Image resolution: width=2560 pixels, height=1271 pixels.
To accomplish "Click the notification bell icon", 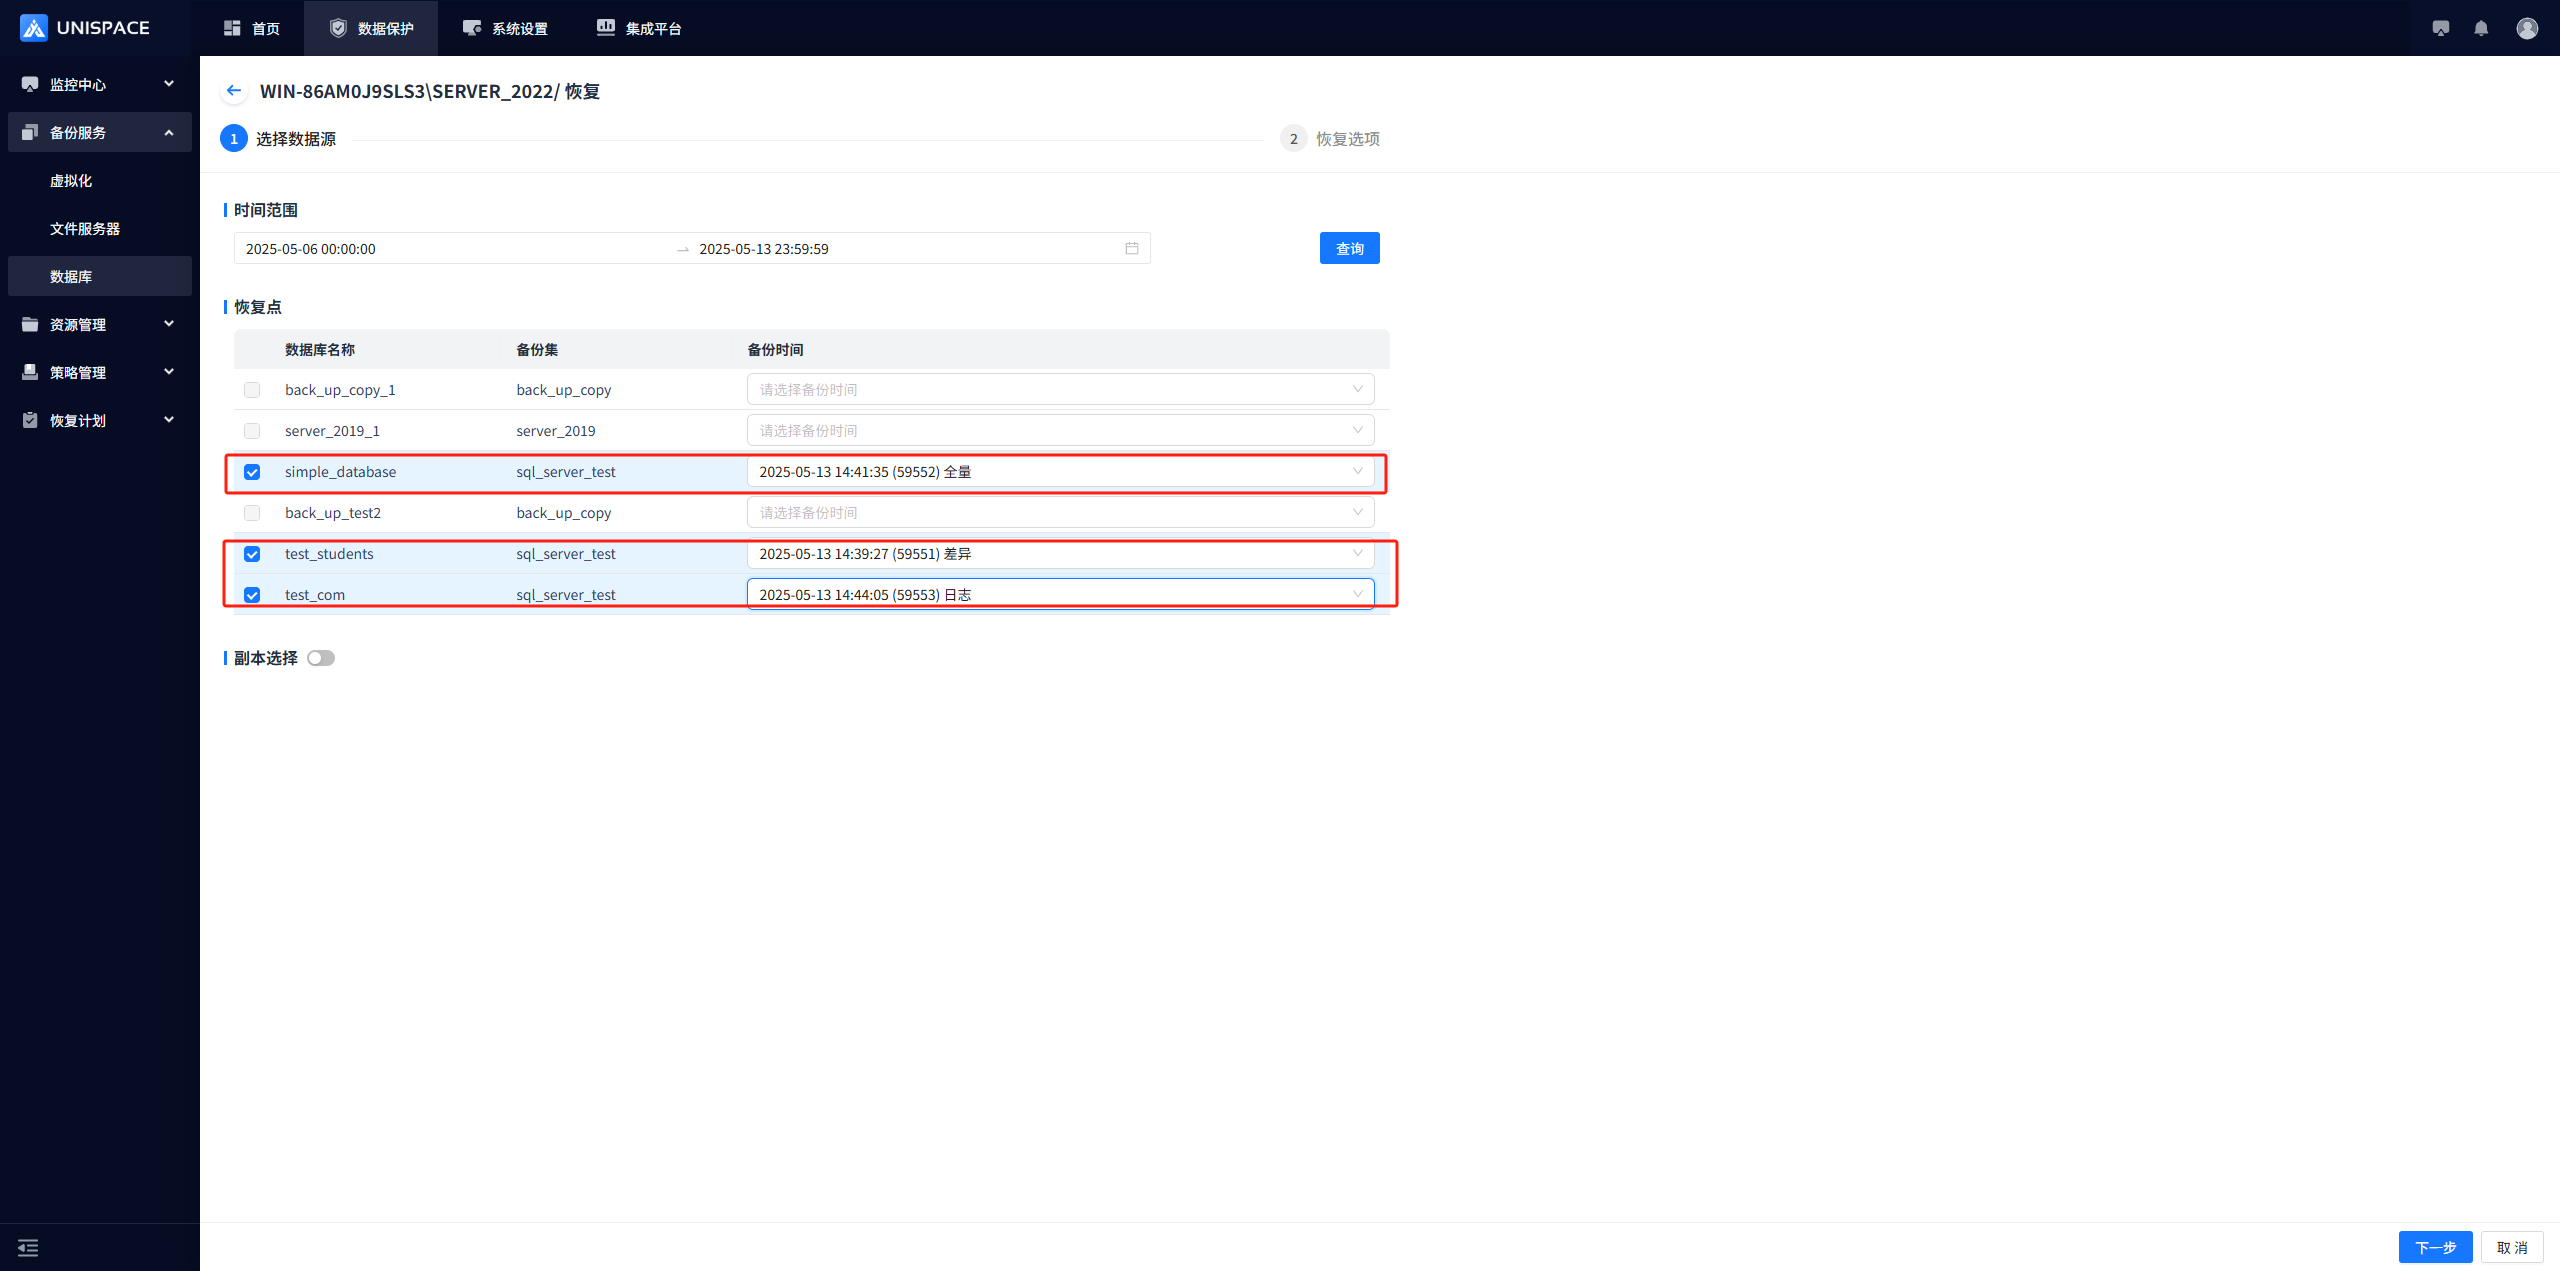I will [x=2481, y=28].
